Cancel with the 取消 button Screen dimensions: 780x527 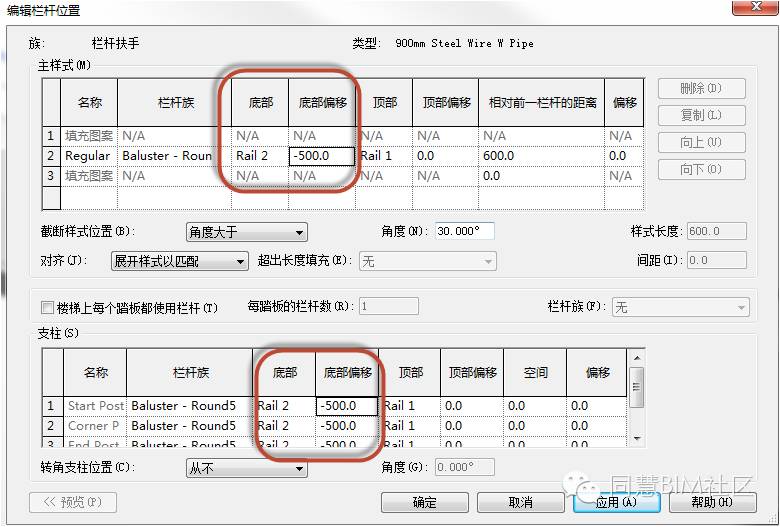[520, 503]
